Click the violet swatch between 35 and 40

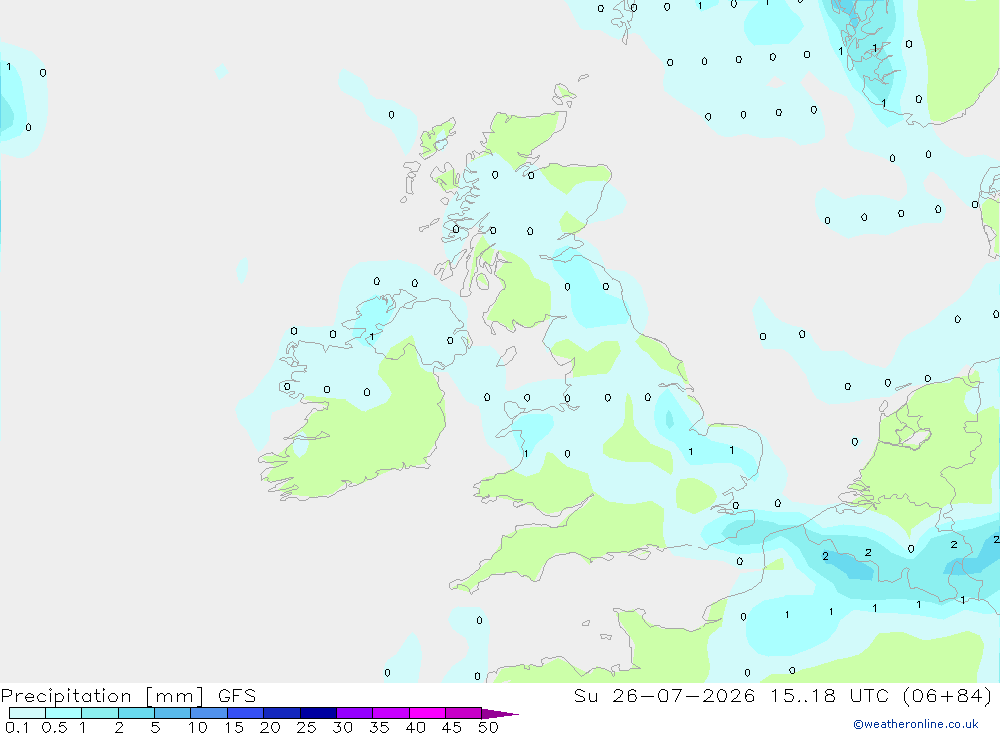(391, 713)
